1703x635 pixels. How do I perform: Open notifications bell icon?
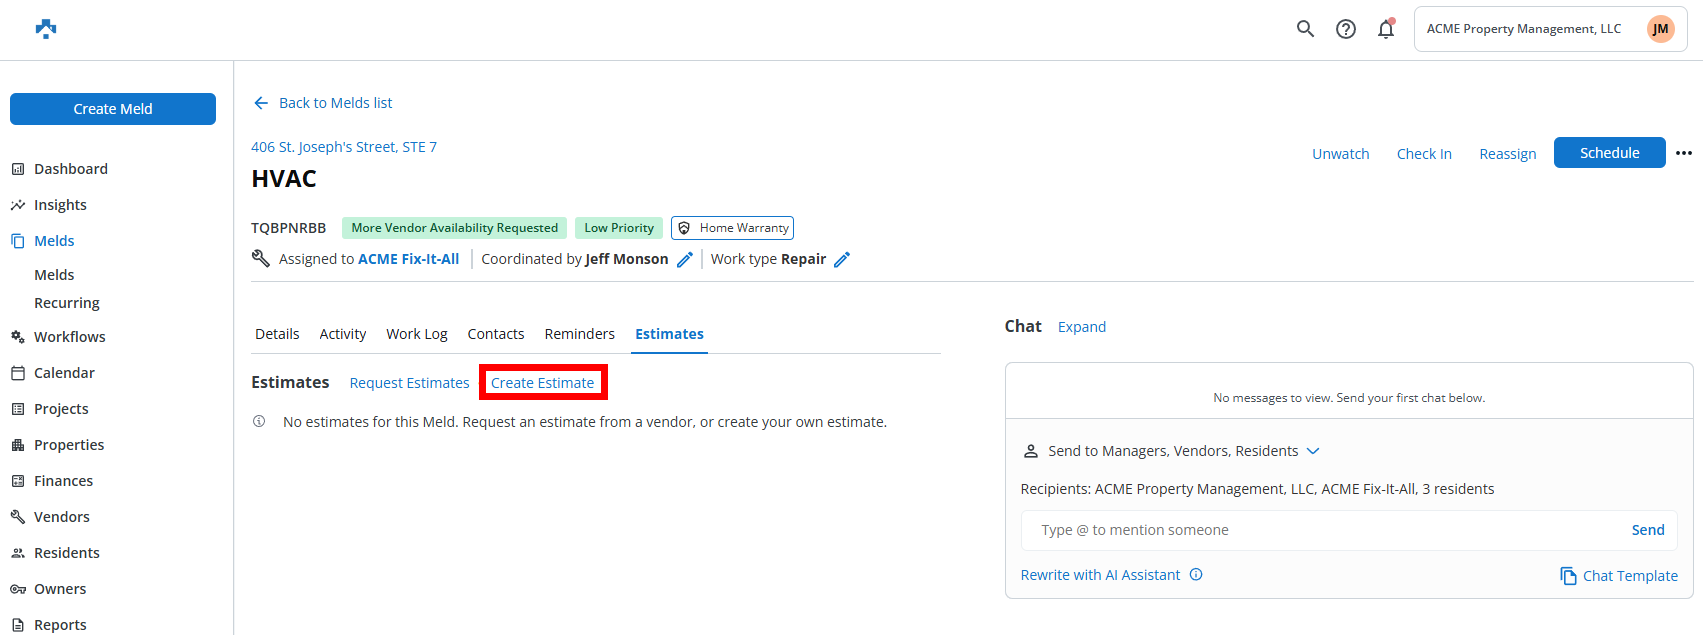(x=1386, y=29)
